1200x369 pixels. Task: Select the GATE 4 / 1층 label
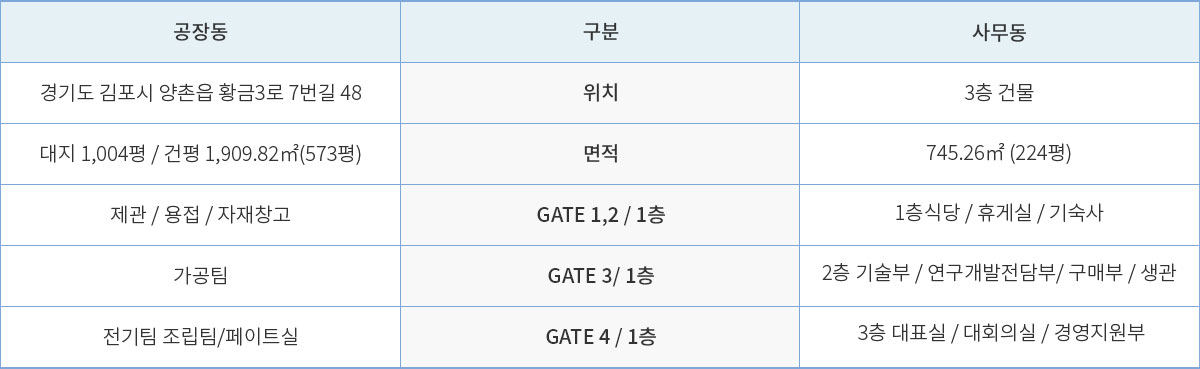click(600, 336)
